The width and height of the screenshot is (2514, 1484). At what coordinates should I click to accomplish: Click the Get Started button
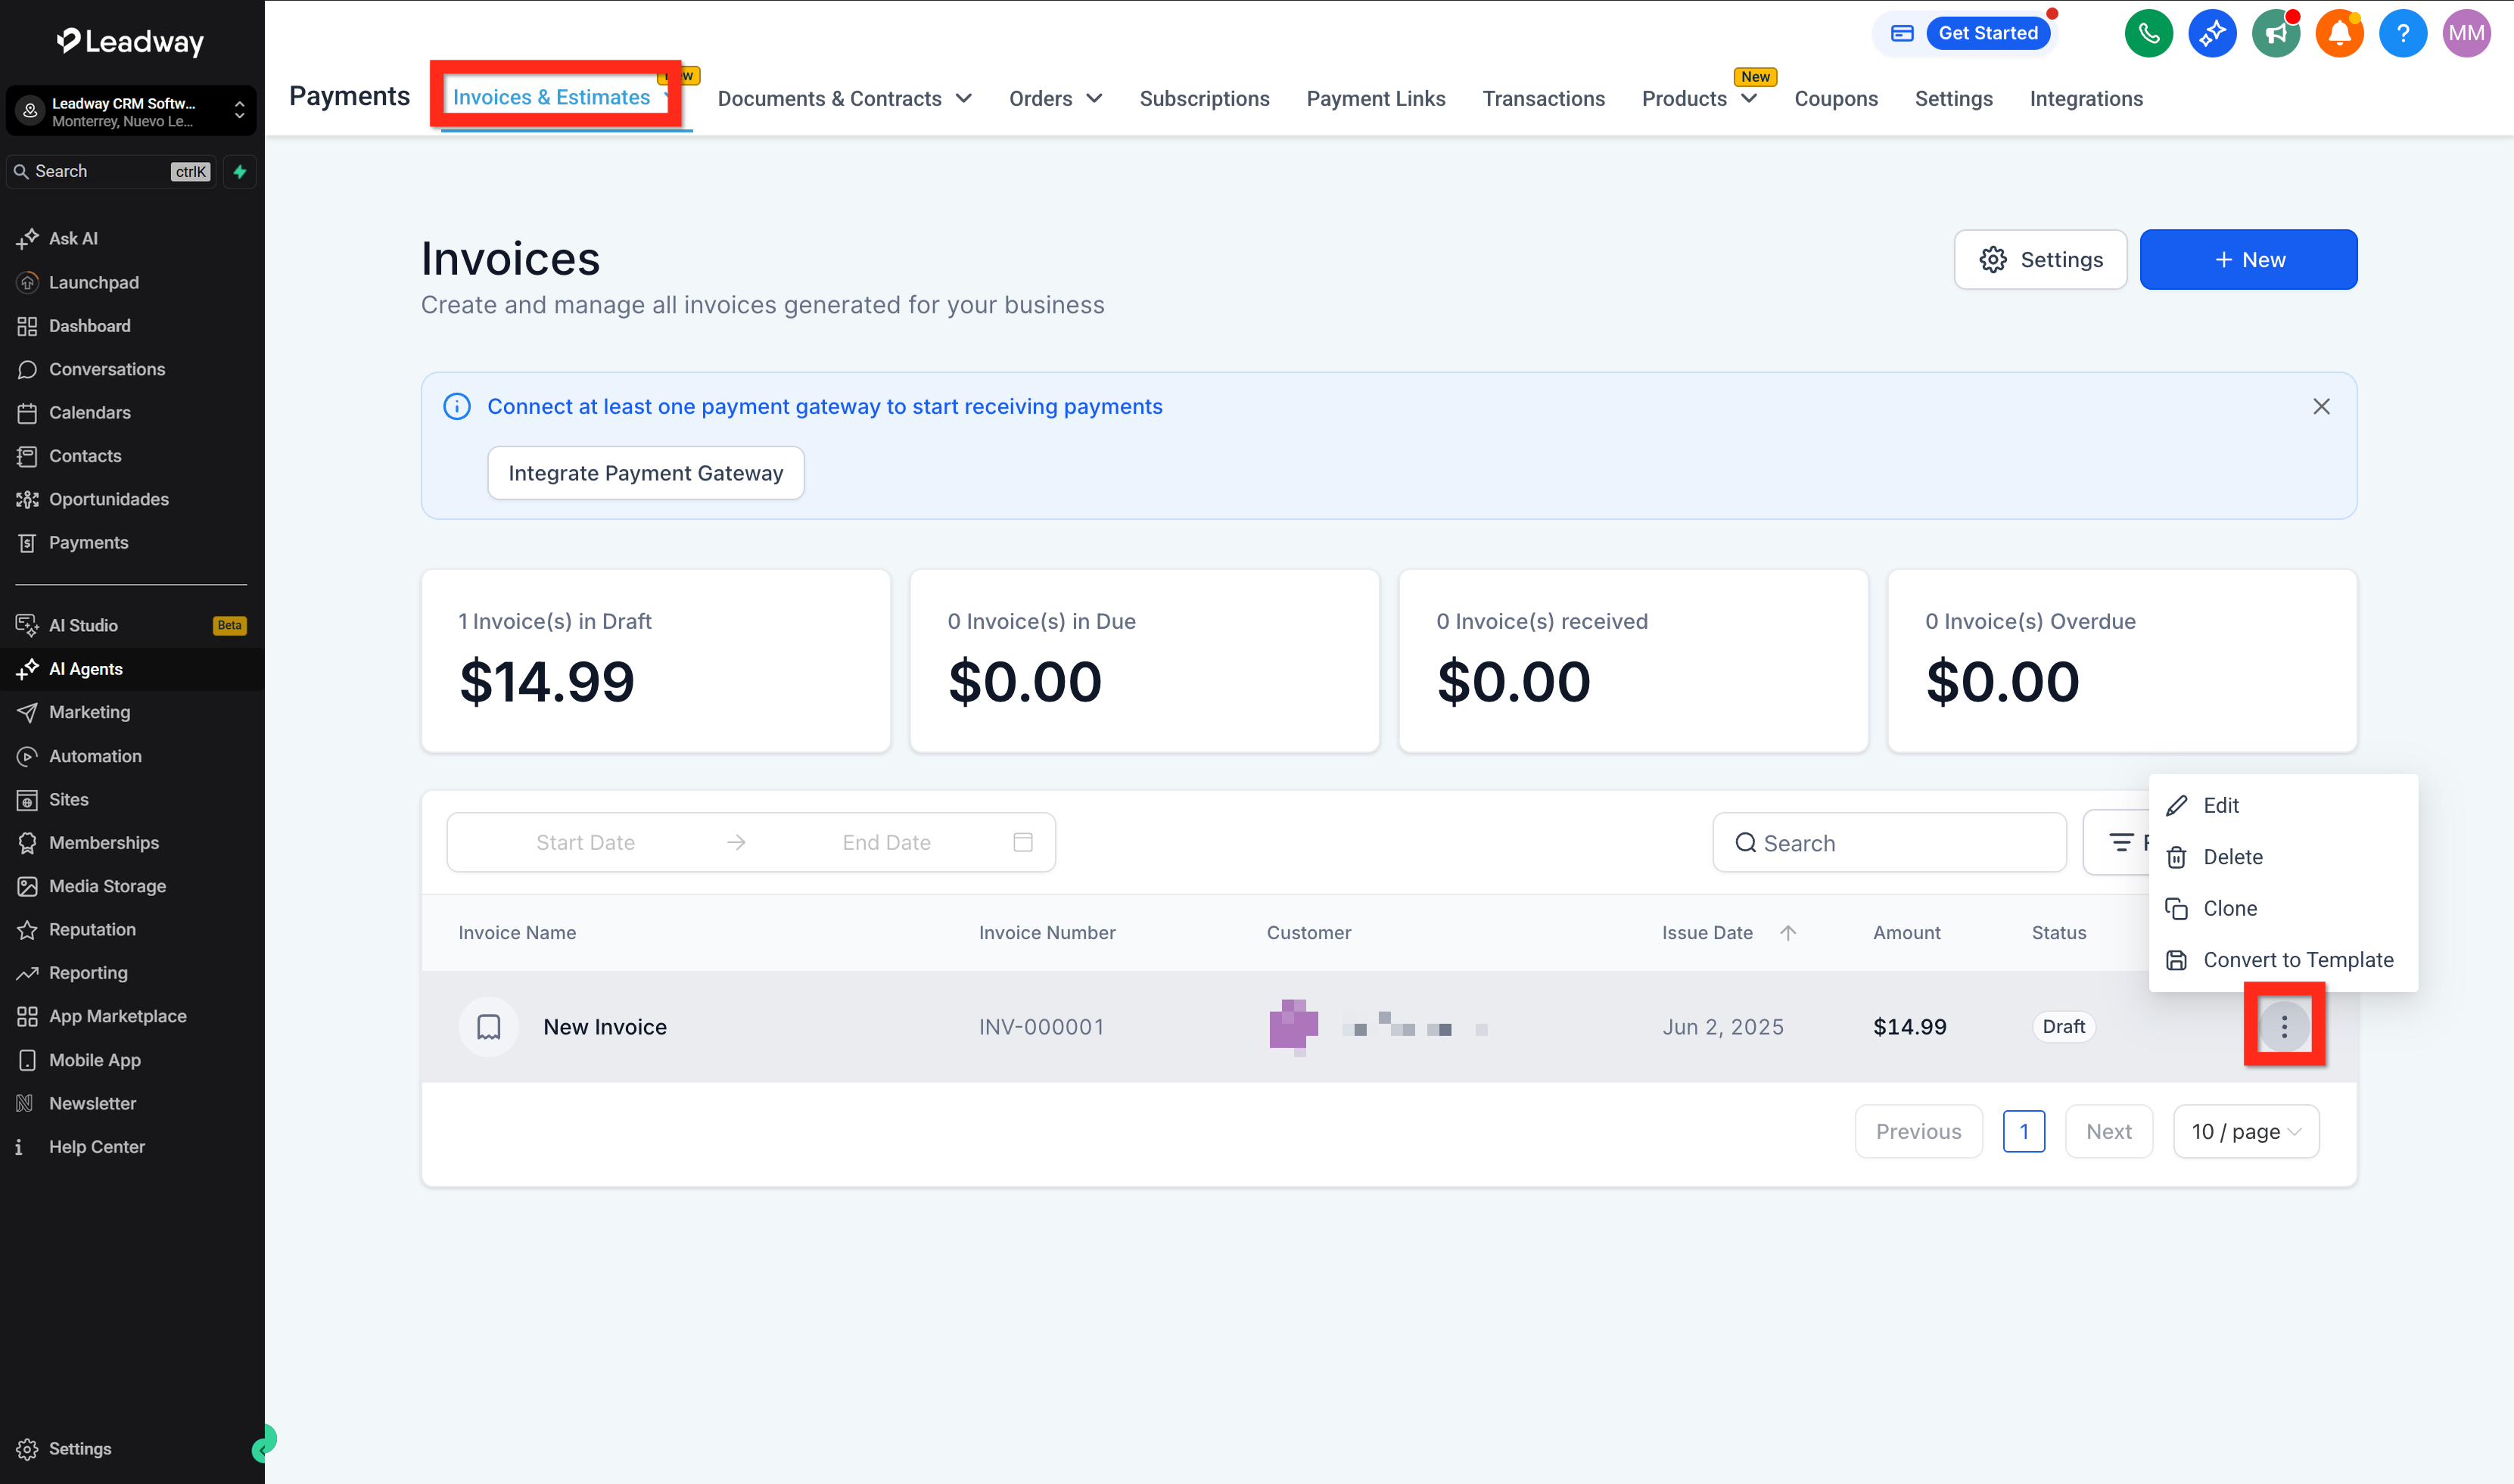pyautogui.click(x=1987, y=33)
